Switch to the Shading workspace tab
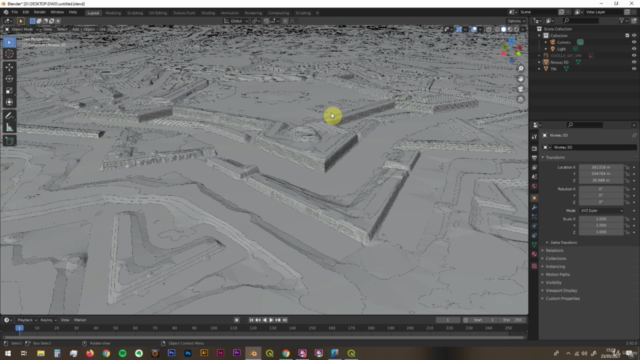The height and width of the screenshot is (360, 640). [208, 13]
